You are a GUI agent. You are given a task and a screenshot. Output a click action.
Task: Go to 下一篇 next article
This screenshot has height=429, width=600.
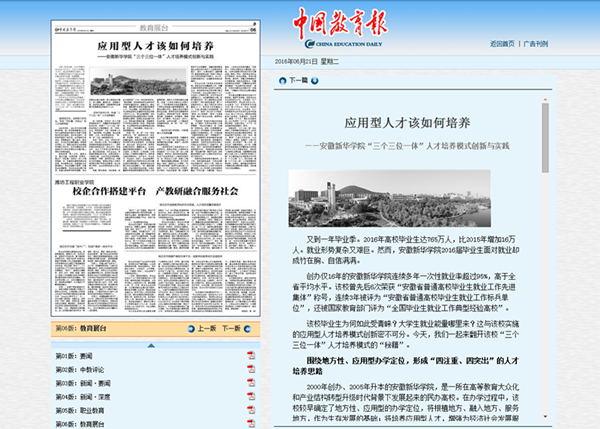pos(298,79)
